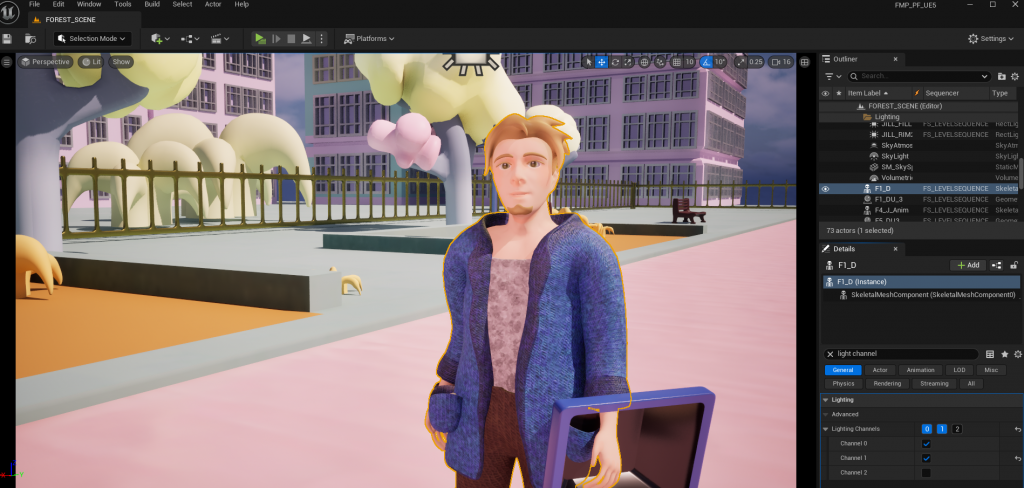Open the Selection Mode dropdown
Image resolution: width=1024 pixels, height=488 pixels.
[x=93, y=38]
